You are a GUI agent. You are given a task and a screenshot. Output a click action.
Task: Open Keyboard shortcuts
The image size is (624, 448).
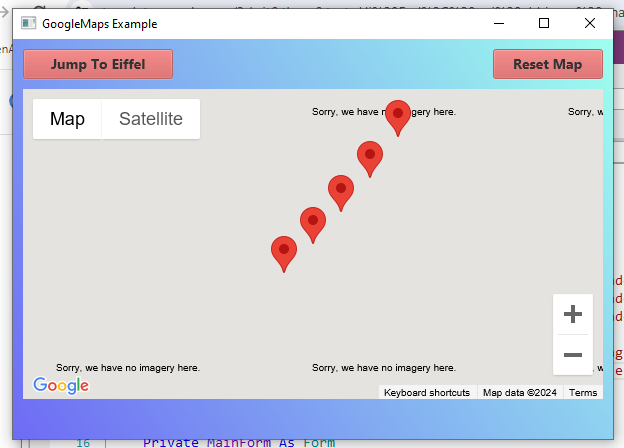click(427, 393)
